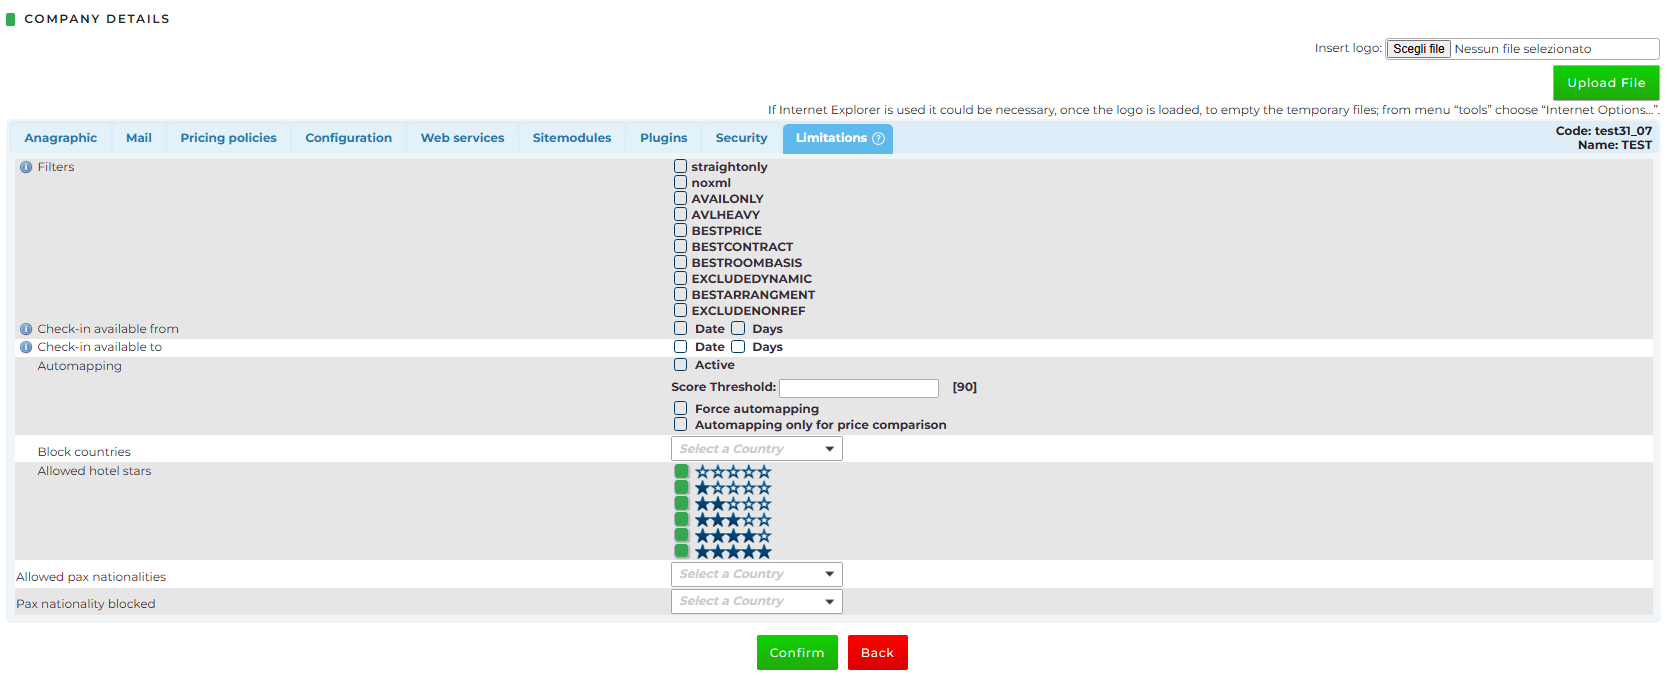Toggle the Force automapping checkbox

pos(680,409)
